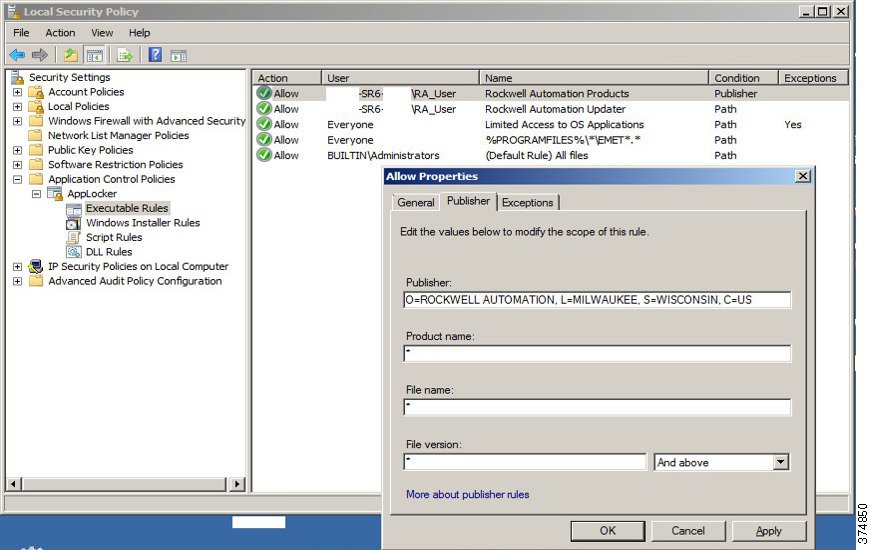Click the DLL Rules icon
Screen dimensions: 871x550
click(73, 252)
